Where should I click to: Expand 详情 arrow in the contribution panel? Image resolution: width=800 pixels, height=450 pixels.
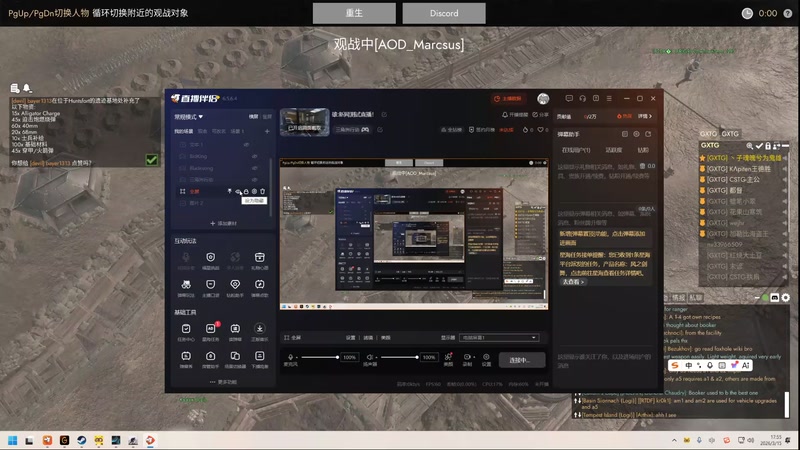point(644,116)
